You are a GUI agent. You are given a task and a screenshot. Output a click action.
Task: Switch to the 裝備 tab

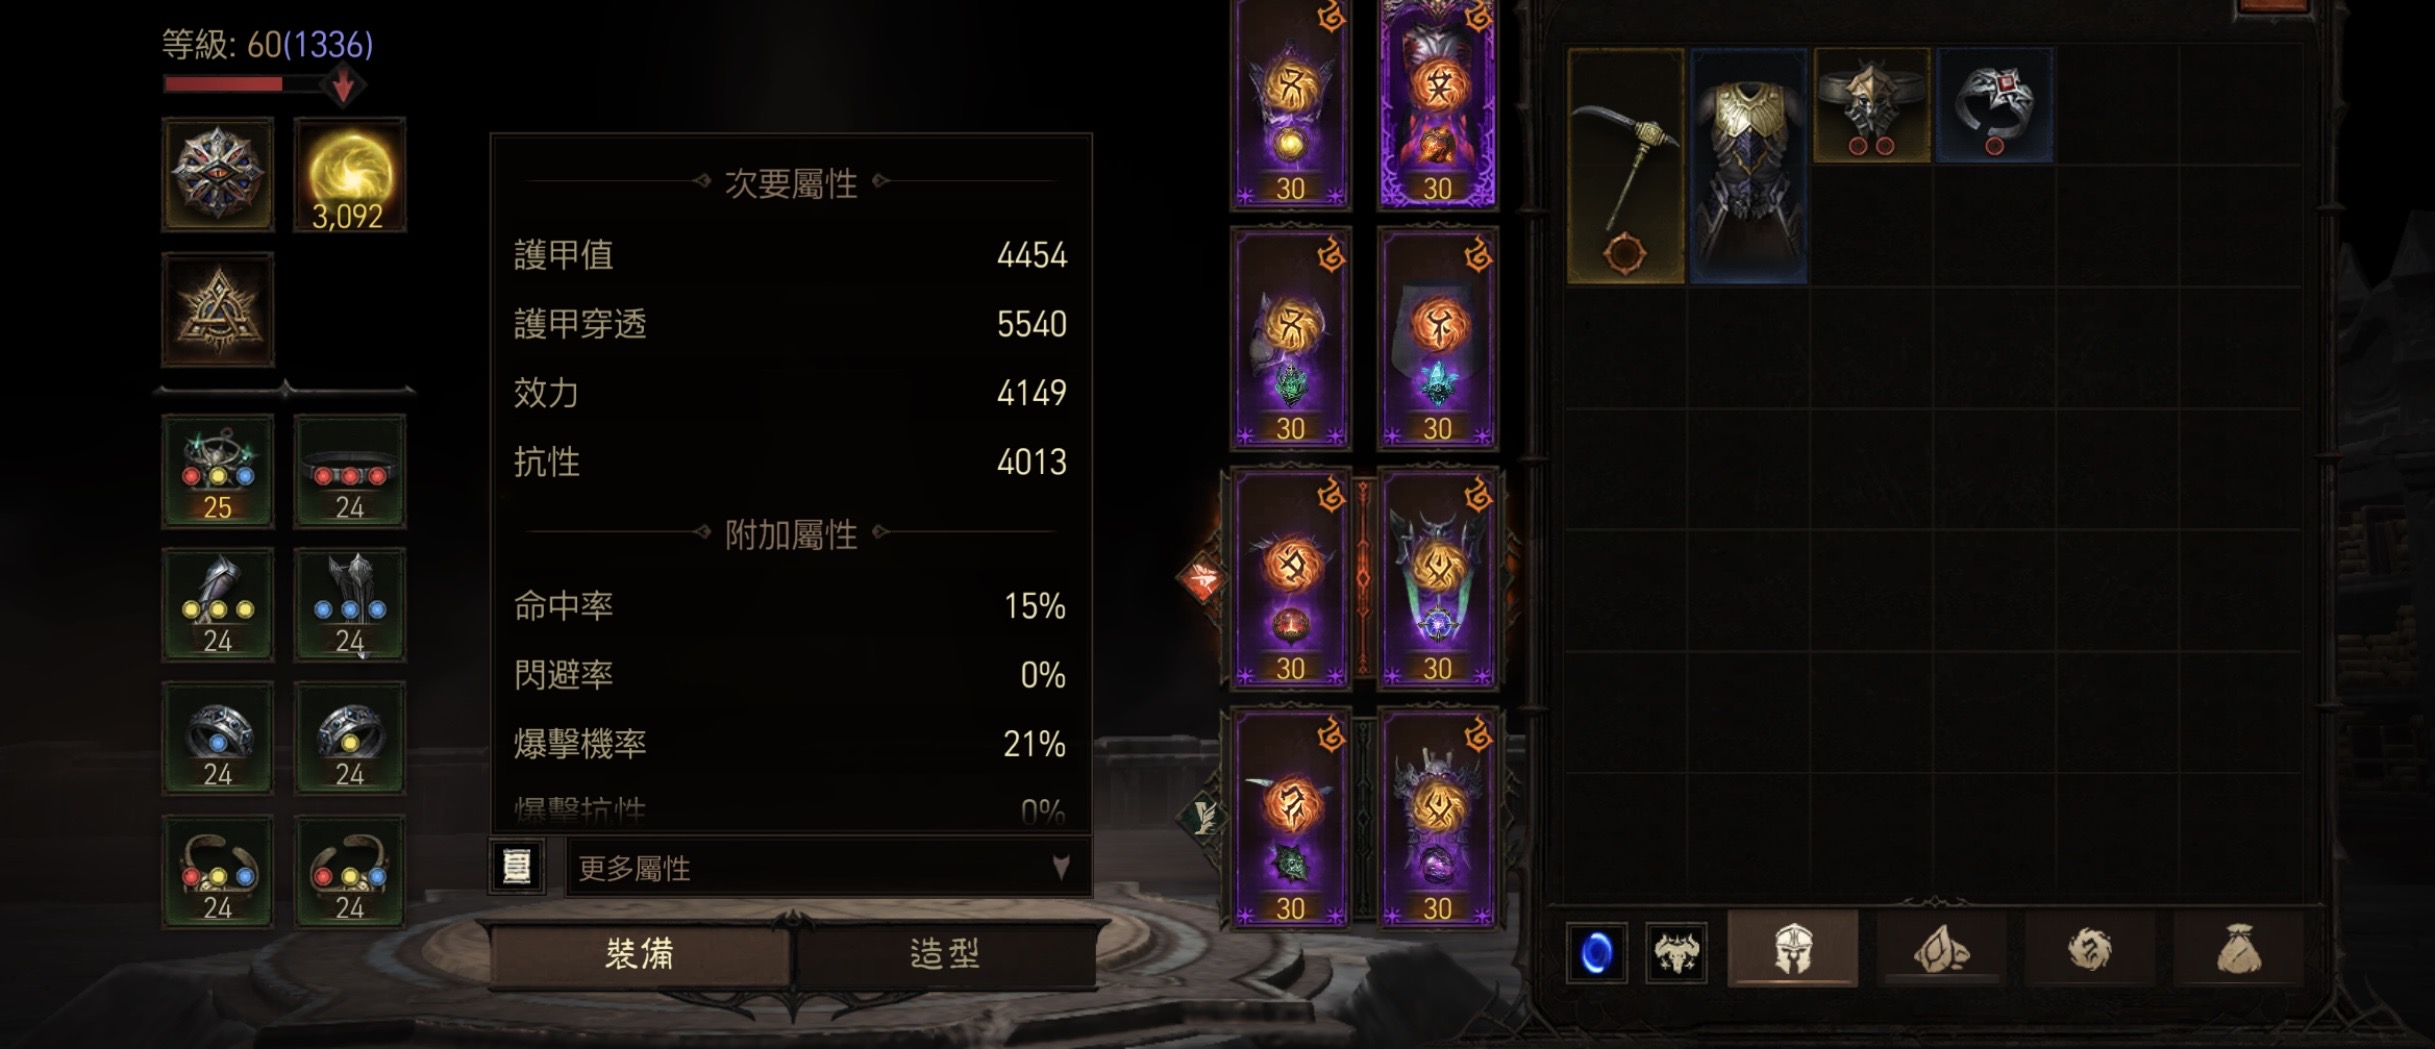pos(640,954)
